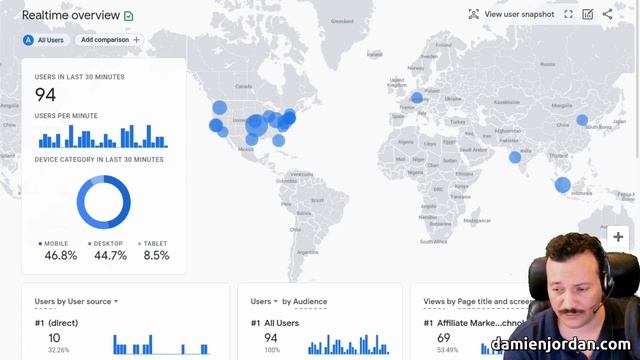Viewport: 640px width, 360px height.
Task: Click the Desktop 44.7% legend entry
Action: coord(108,251)
